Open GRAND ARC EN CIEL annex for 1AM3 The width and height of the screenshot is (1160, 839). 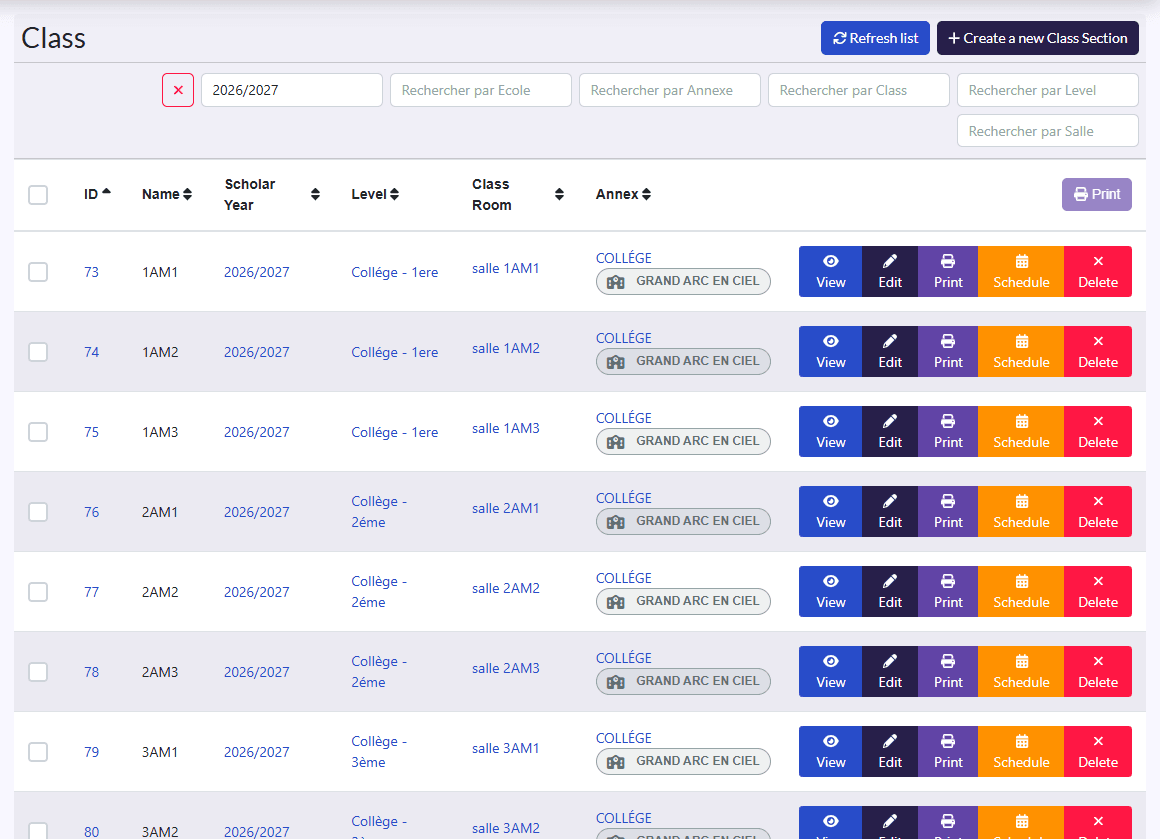[683, 441]
